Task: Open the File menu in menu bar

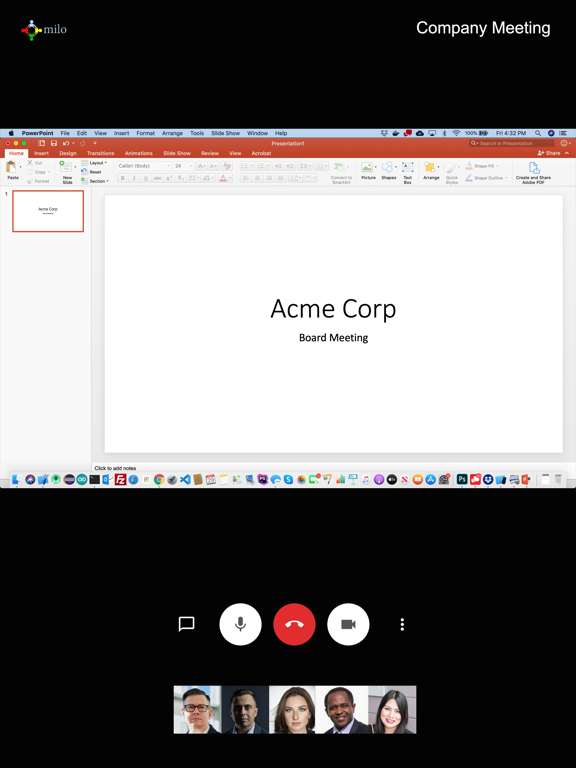Action: pos(65,133)
